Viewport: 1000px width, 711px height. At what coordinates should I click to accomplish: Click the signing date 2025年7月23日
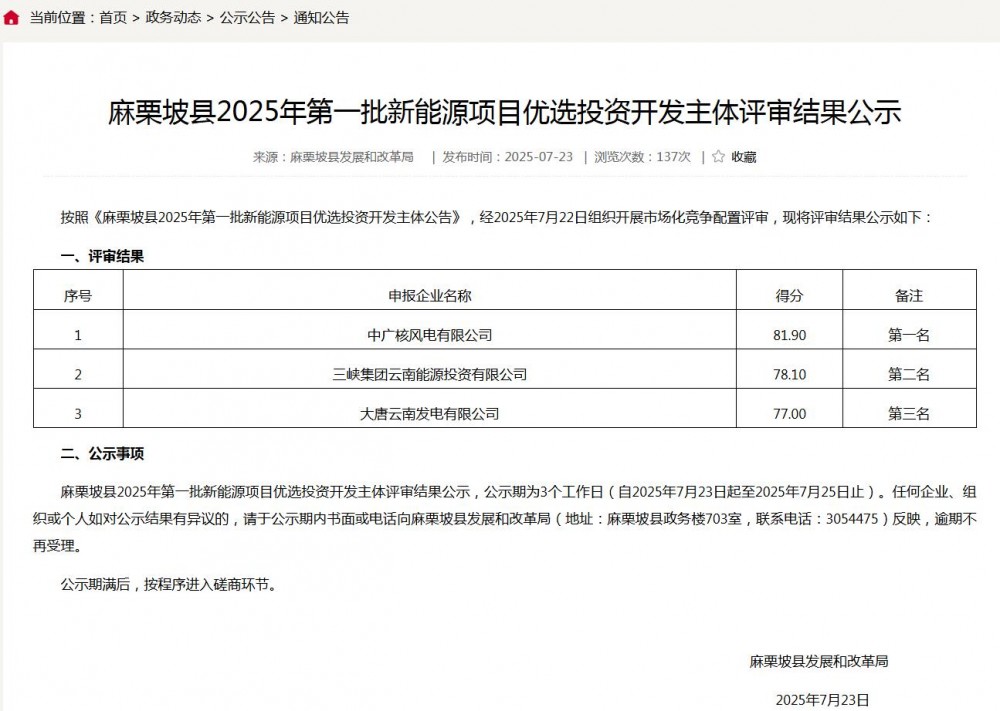click(x=822, y=700)
